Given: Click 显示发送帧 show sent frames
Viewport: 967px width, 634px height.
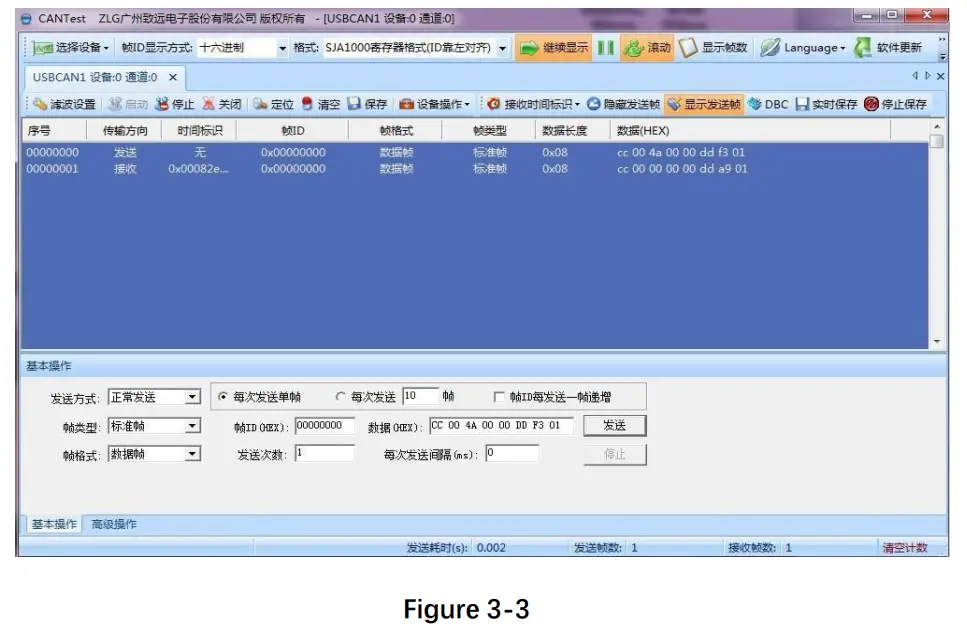Looking at the screenshot, I should pyautogui.click(x=704, y=104).
